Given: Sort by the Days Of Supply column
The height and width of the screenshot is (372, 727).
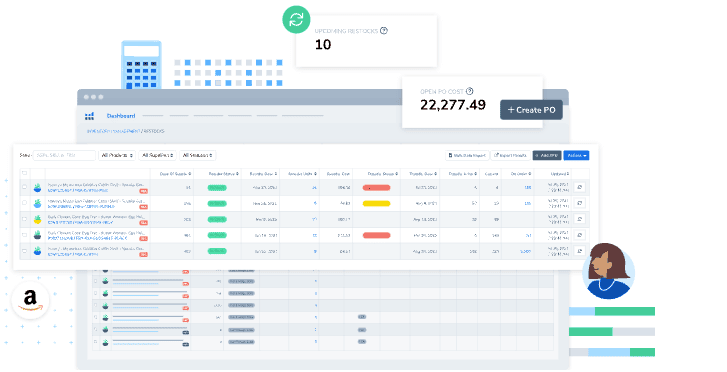Looking at the screenshot, I should pyautogui.click(x=175, y=174).
